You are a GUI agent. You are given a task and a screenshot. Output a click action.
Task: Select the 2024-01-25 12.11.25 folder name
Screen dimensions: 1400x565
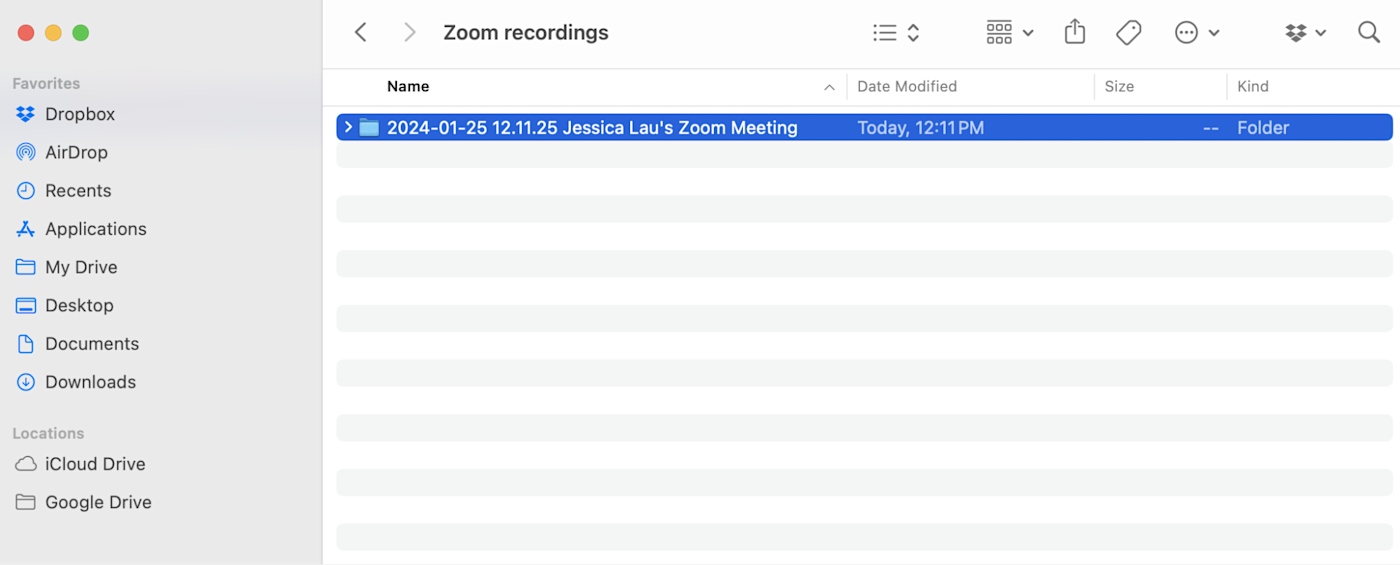tap(592, 127)
